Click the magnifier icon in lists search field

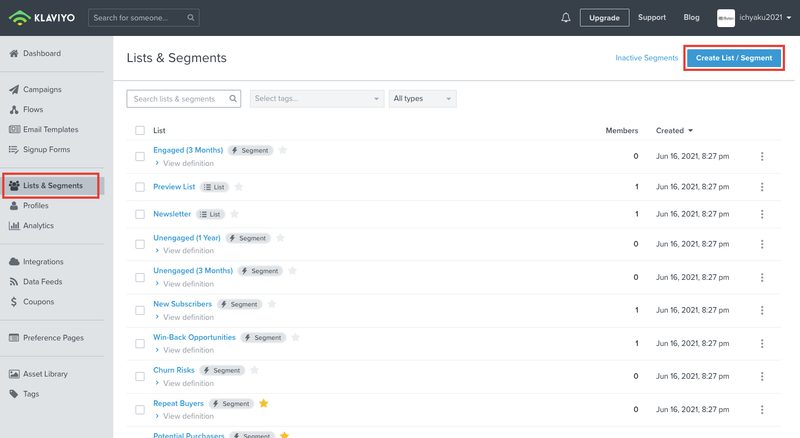pyautogui.click(x=233, y=99)
